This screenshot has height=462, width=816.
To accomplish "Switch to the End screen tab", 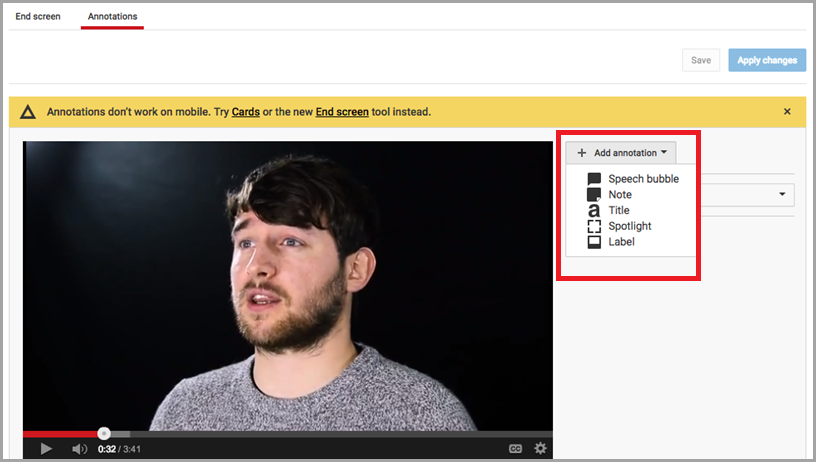I will [38, 17].
